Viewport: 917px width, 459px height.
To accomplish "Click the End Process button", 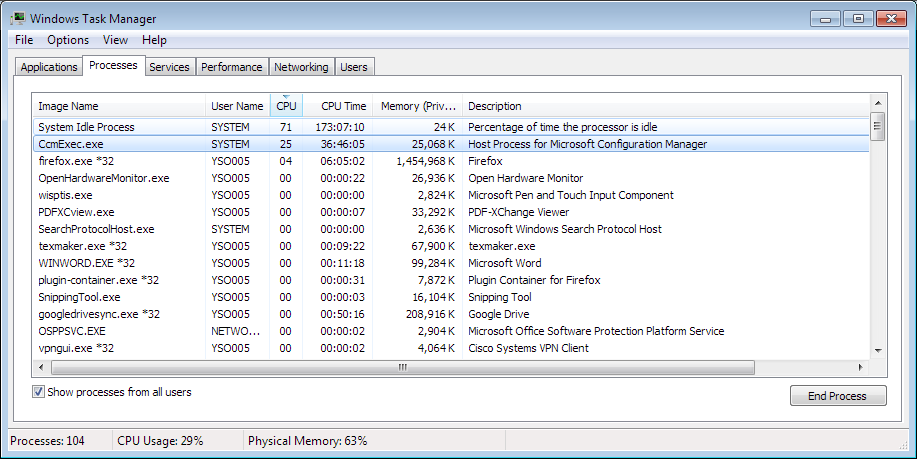I will coord(837,396).
